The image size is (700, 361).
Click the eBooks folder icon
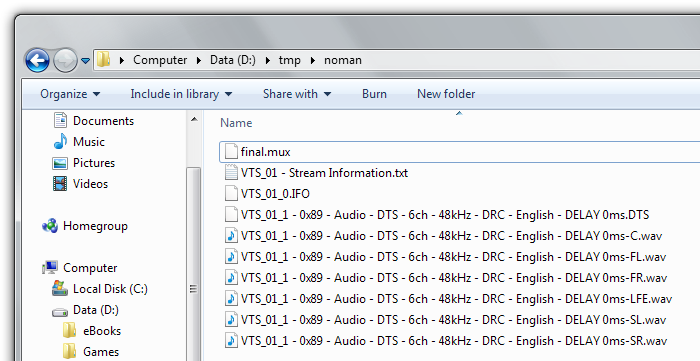tap(70, 331)
